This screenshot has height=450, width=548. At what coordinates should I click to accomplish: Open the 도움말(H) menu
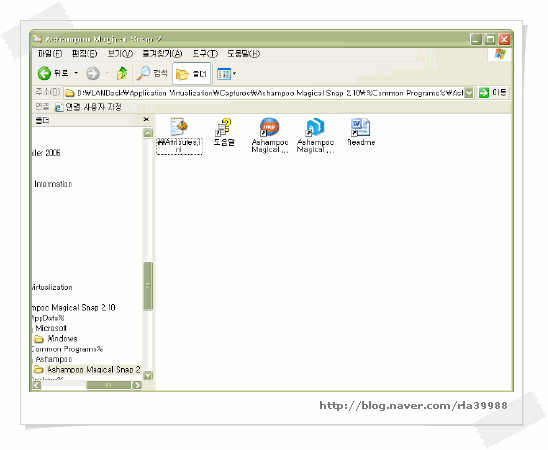pyautogui.click(x=244, y=53)
